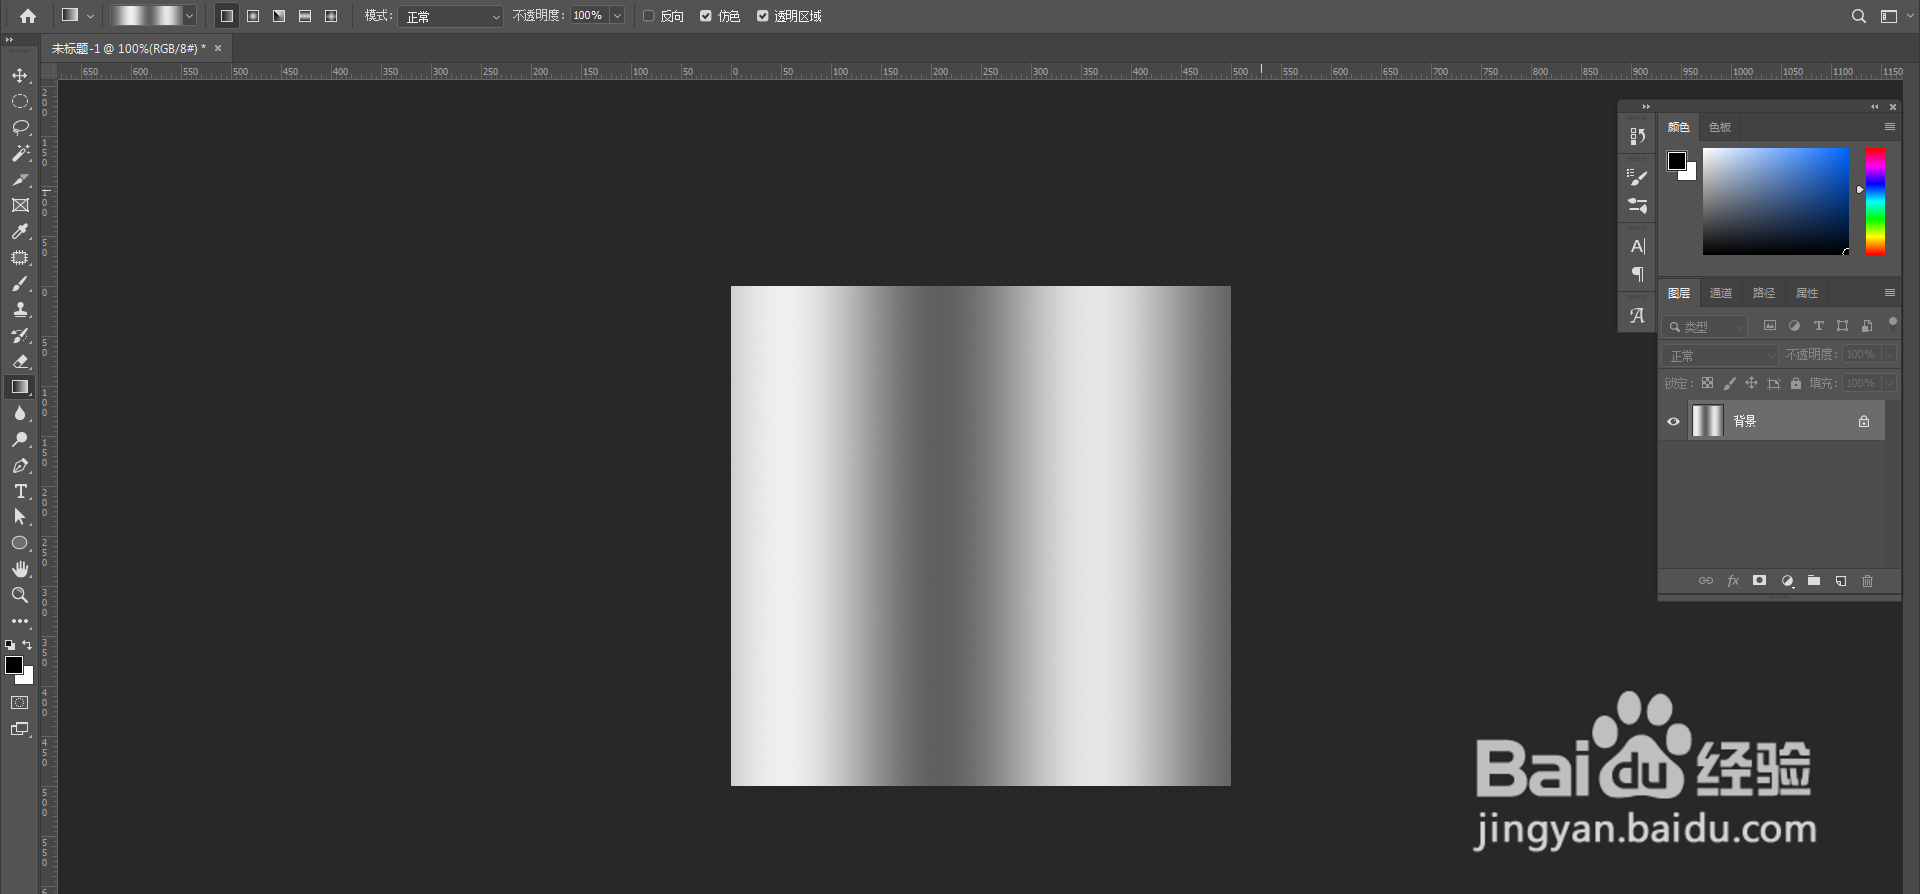This screenshot has width=1920, height=894.
Task: Select the Horizontal Type tool
Action: tap(20, 492)
